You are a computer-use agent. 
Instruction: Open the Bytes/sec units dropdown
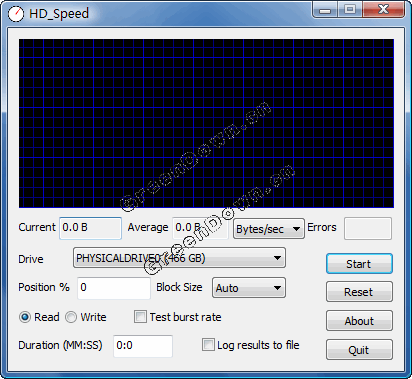(x=269, y=229)
